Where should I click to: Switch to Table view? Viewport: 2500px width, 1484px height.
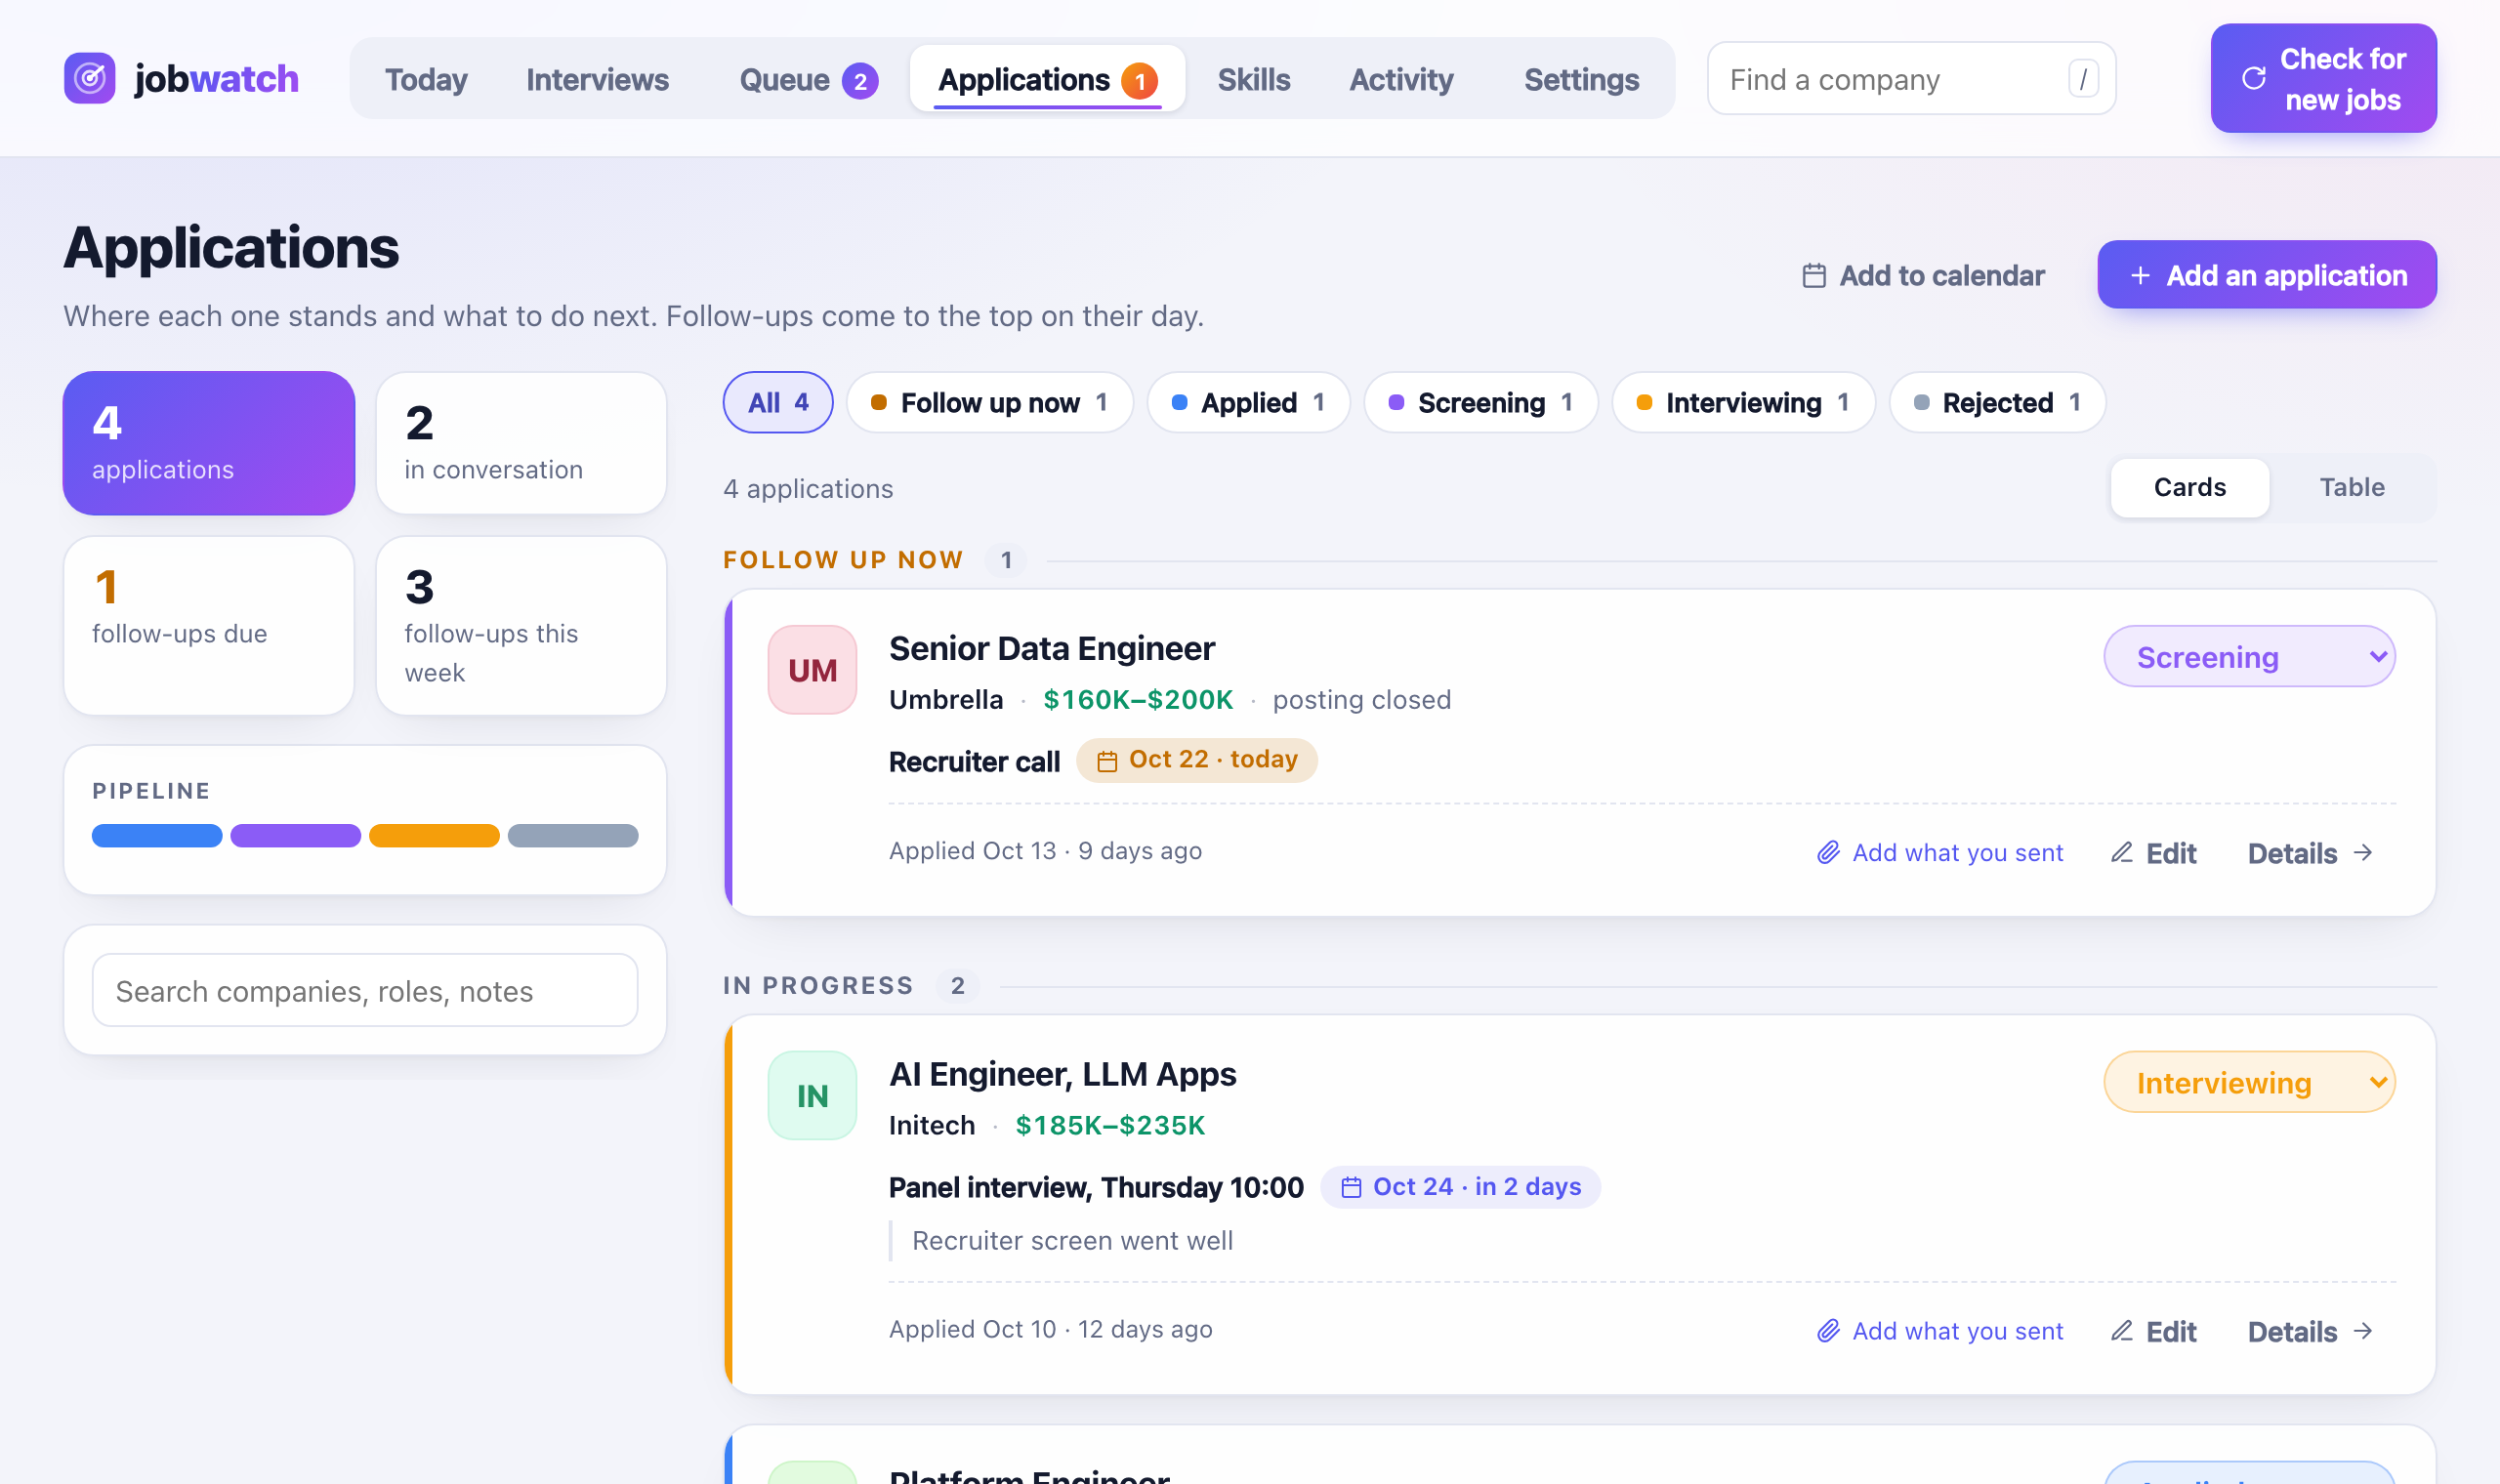(2352, 488)
